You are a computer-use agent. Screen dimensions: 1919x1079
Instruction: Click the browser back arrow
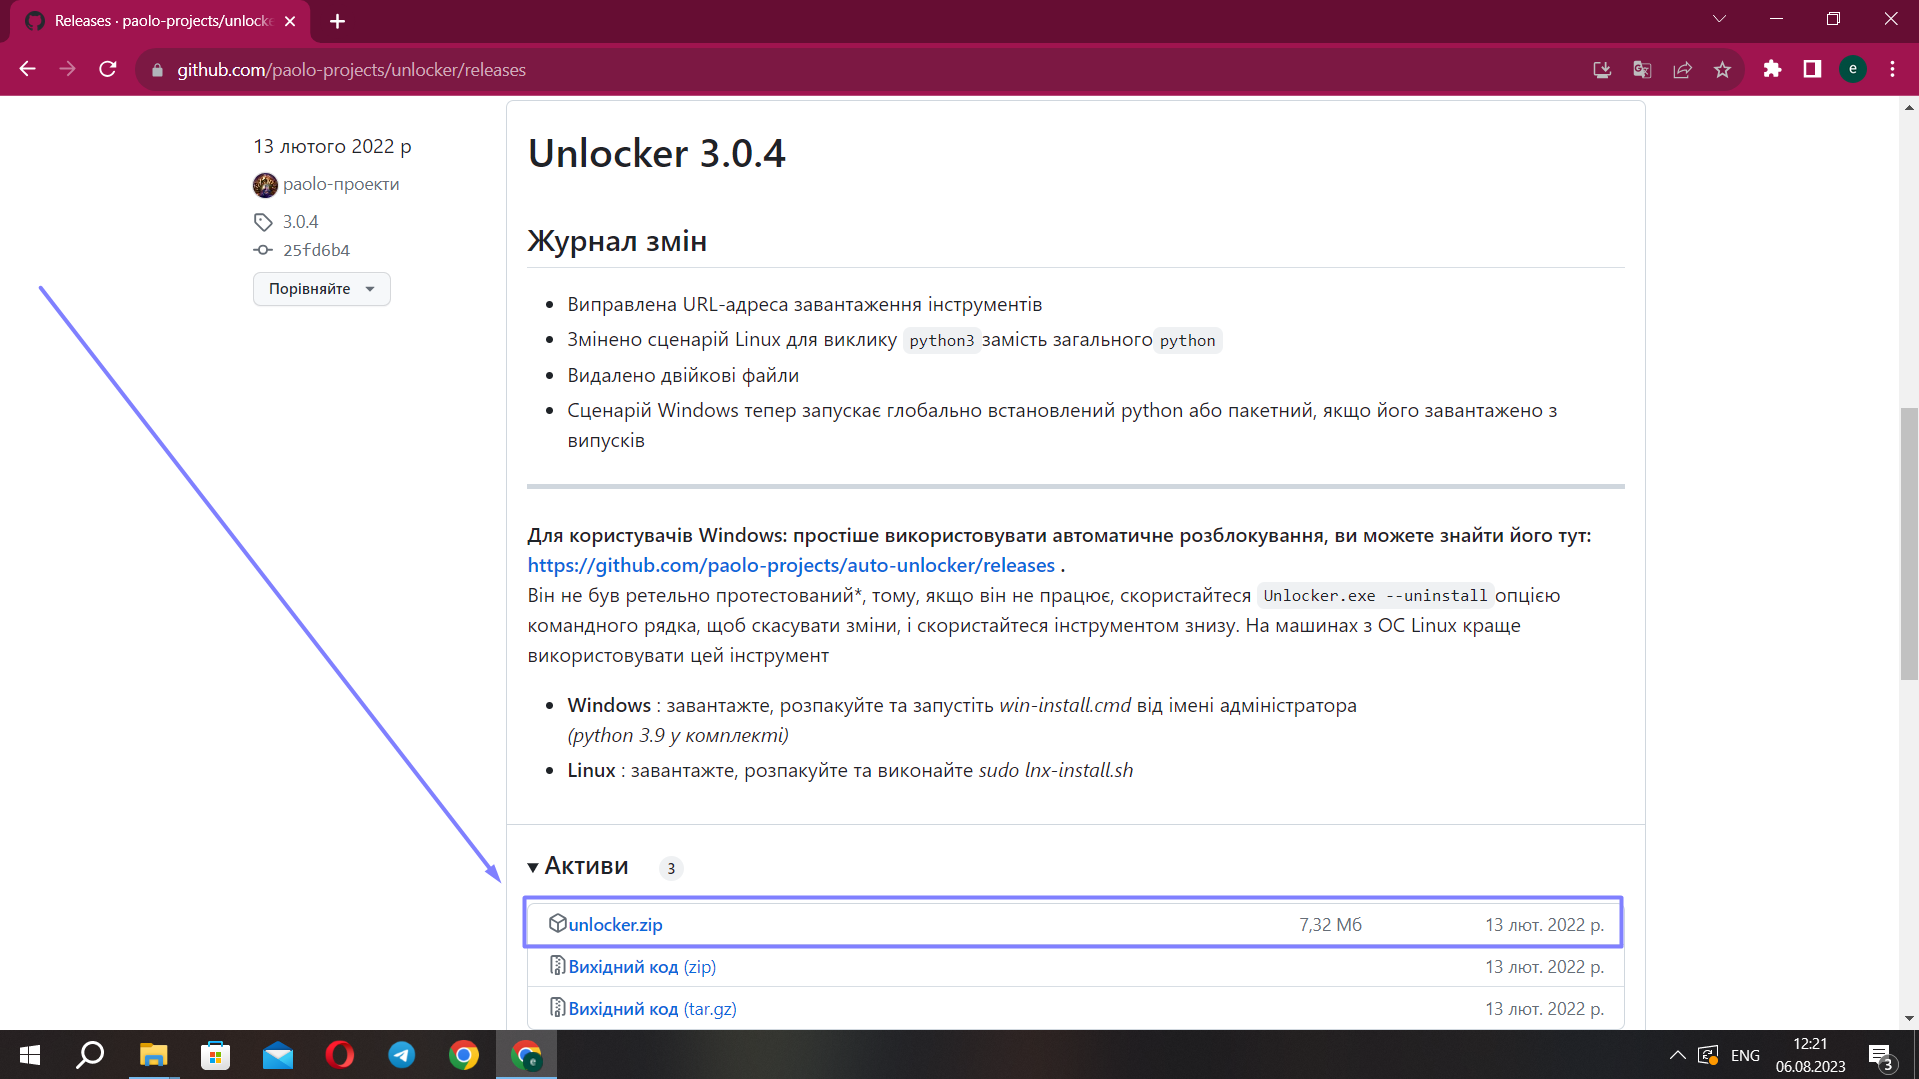[28, 69]
